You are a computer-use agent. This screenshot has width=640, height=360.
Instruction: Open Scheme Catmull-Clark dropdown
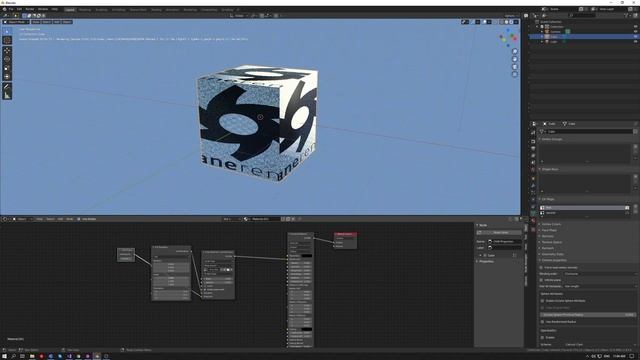coord(600,344)
